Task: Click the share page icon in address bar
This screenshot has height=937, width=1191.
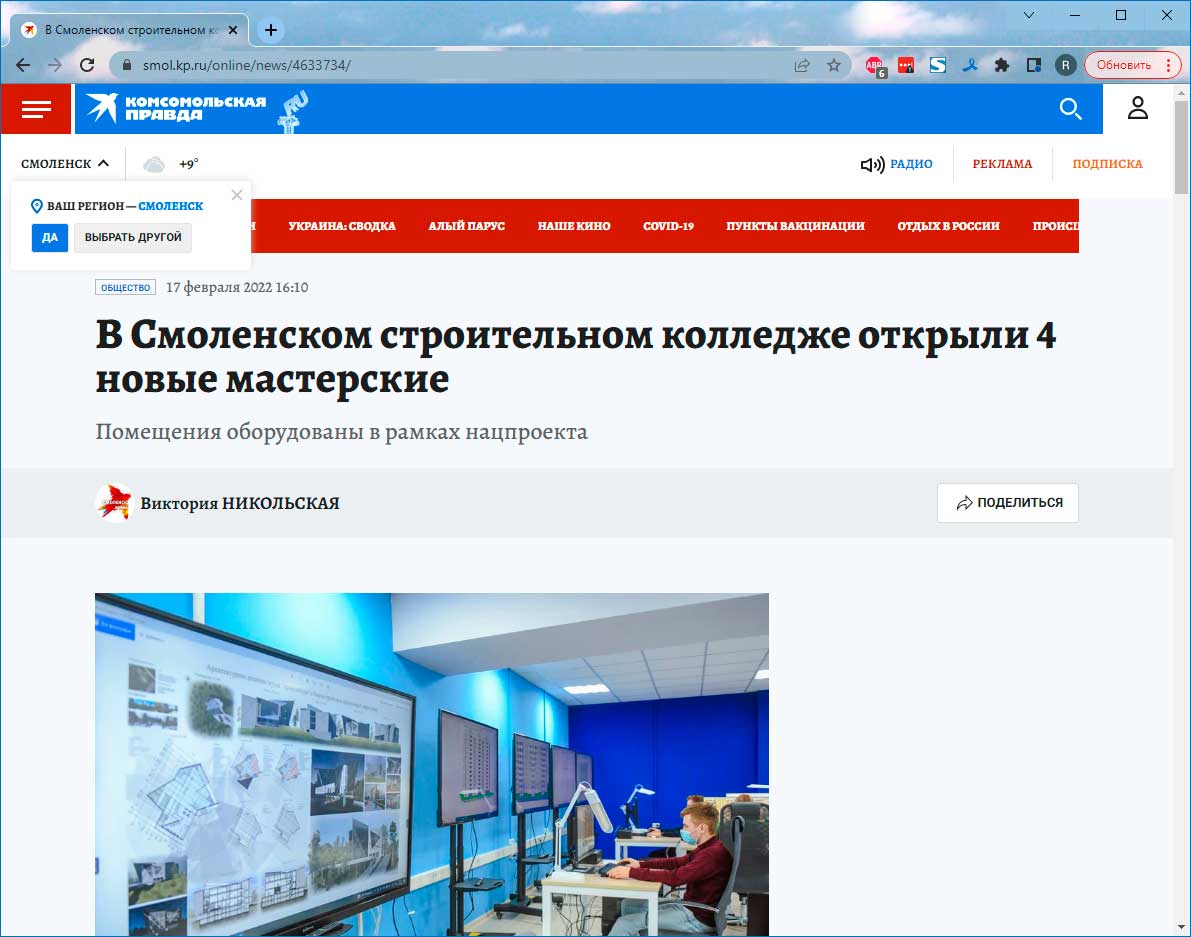Action: (x=802, y=65)
